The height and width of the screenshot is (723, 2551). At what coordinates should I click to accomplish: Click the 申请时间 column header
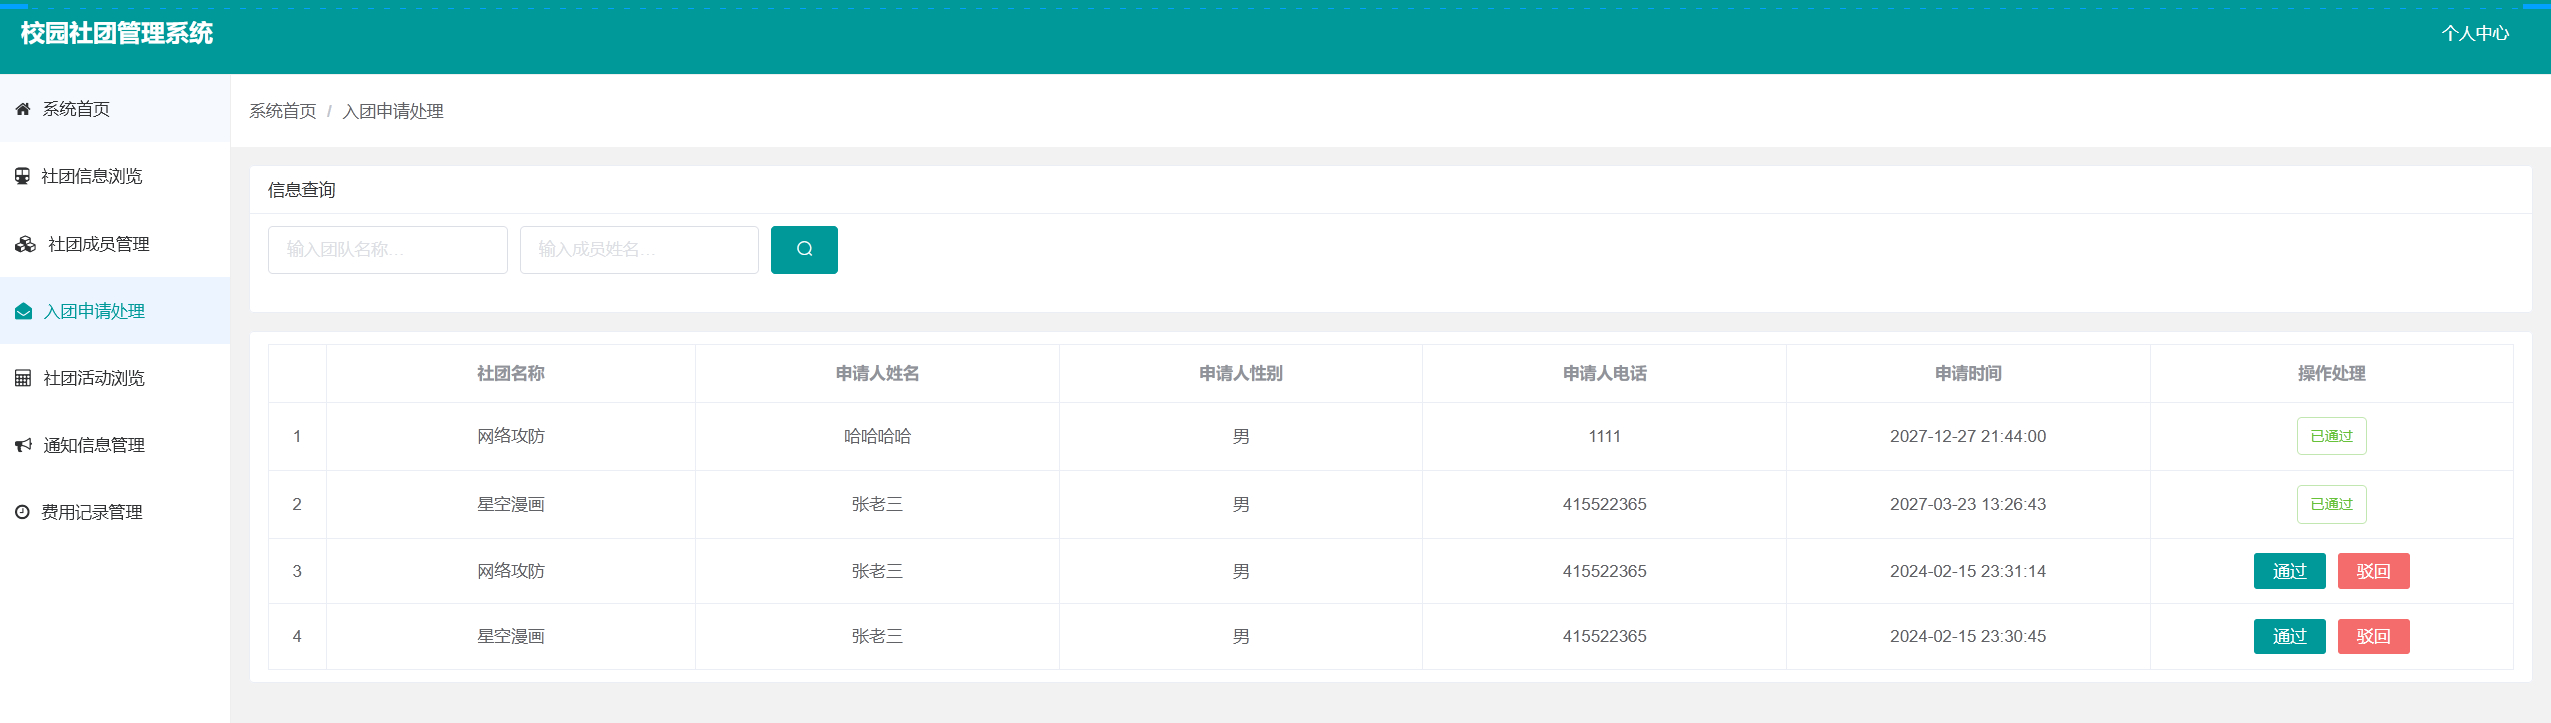coord(1968,374)
